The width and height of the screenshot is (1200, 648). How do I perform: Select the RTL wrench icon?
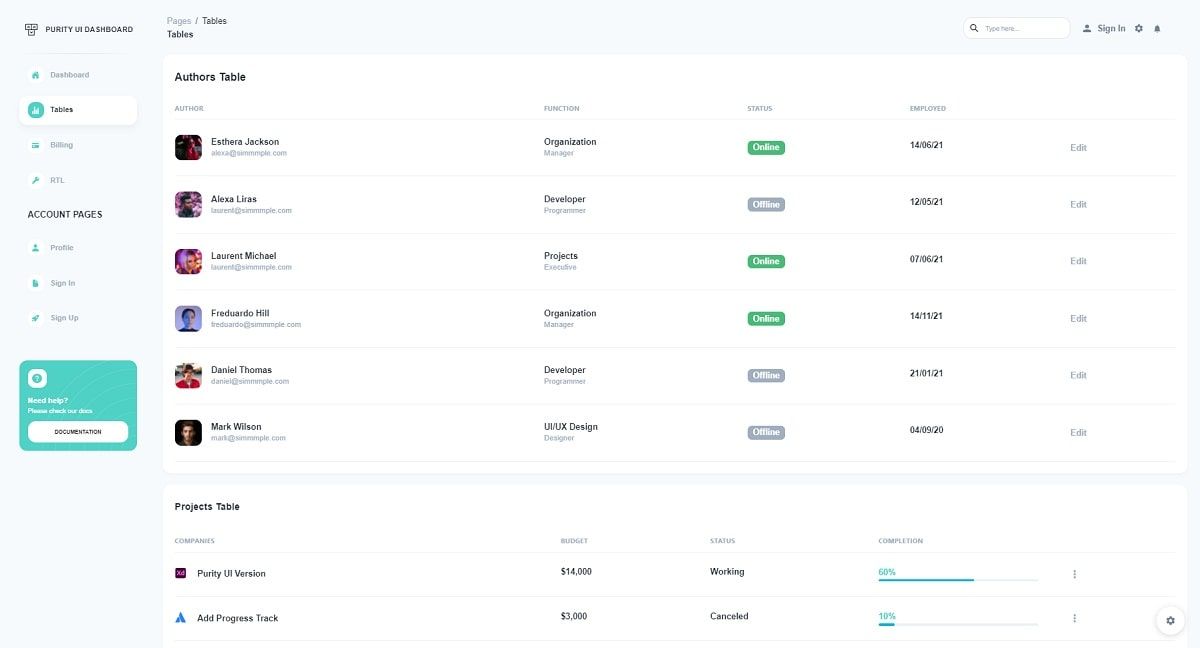(x=37, y=180)
